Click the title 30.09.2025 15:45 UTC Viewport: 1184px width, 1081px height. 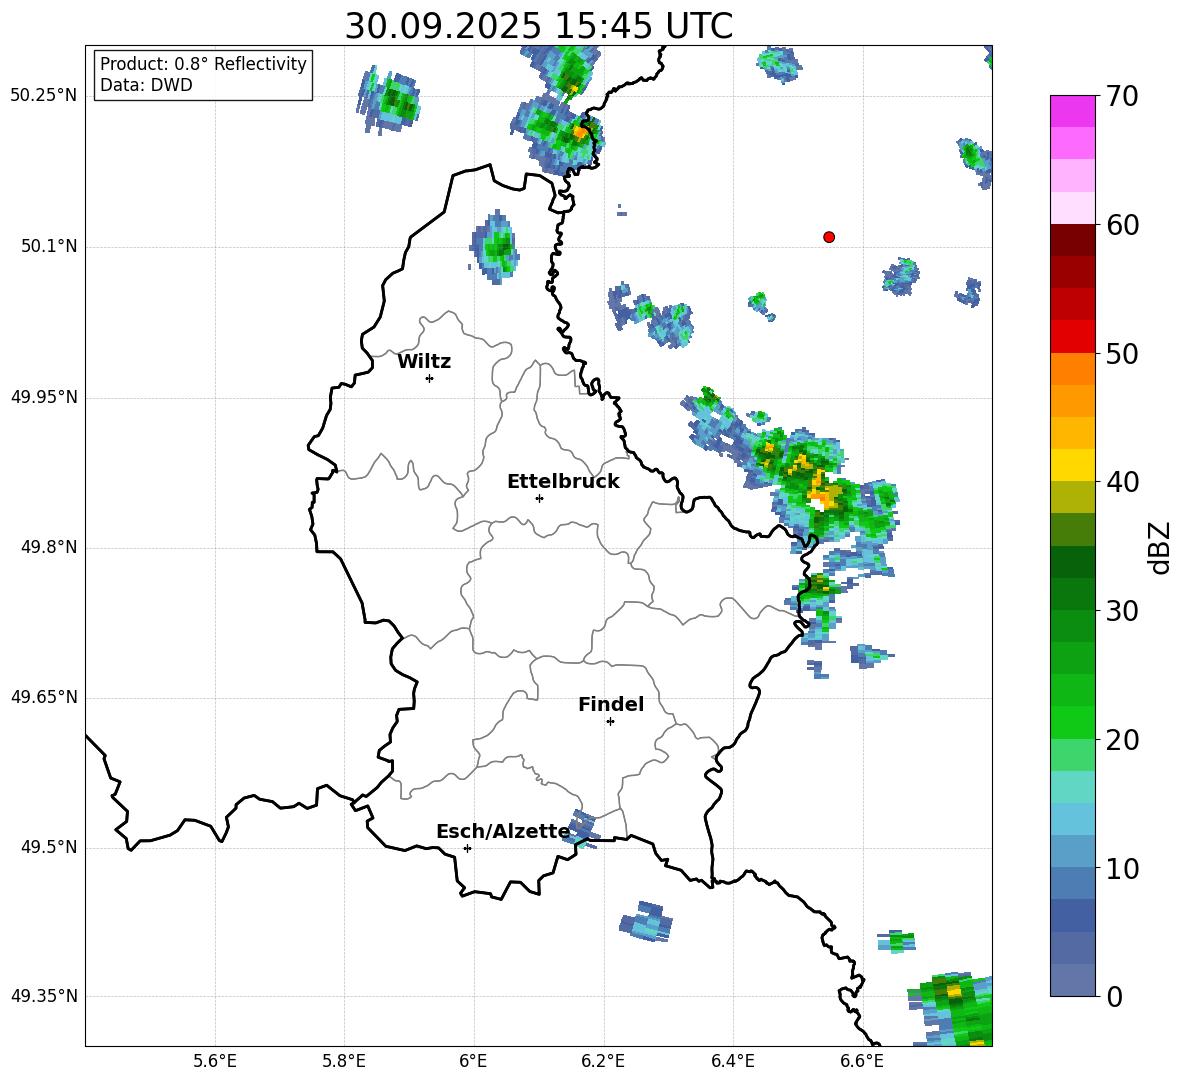pyautogui.click(x=538, y=26)
